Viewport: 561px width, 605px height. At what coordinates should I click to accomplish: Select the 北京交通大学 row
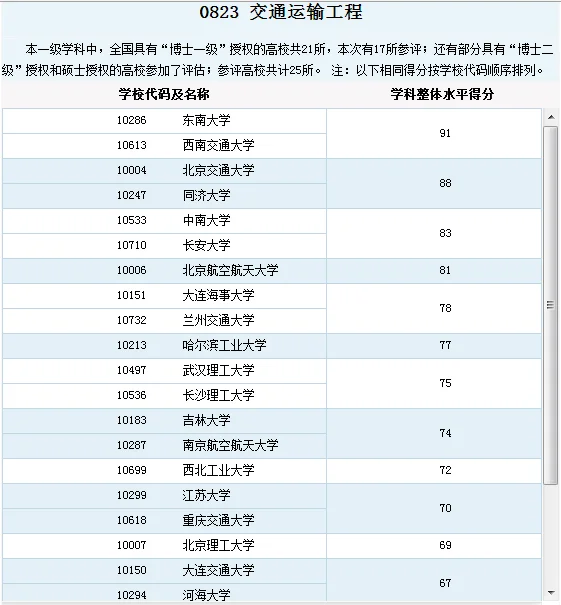tap(164, 171)
